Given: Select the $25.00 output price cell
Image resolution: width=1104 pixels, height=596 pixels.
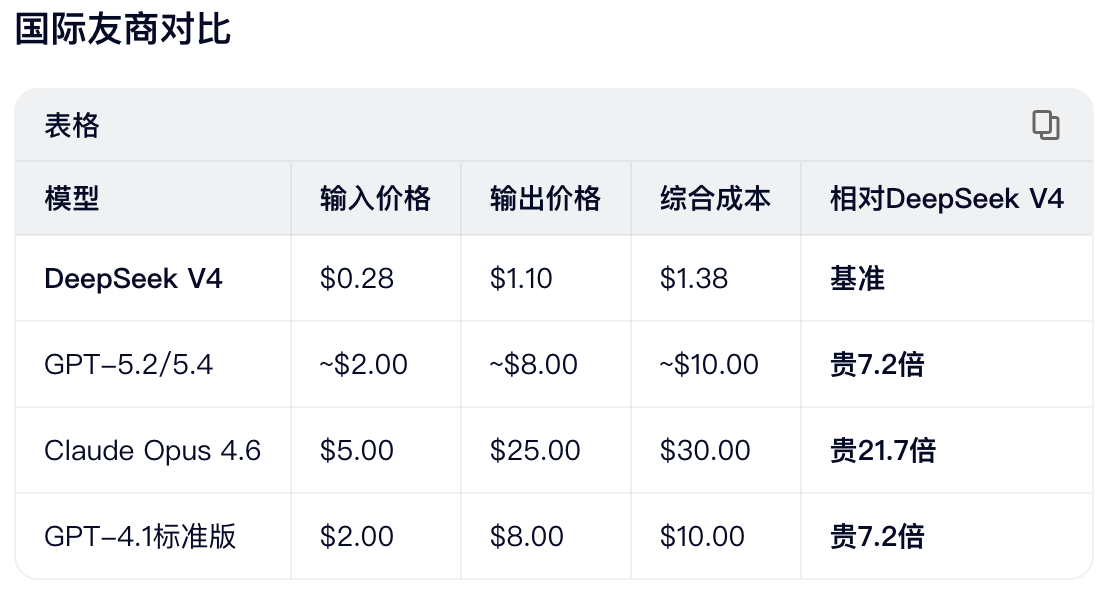Looking at the screenshot, I should (x=530, y=450).
